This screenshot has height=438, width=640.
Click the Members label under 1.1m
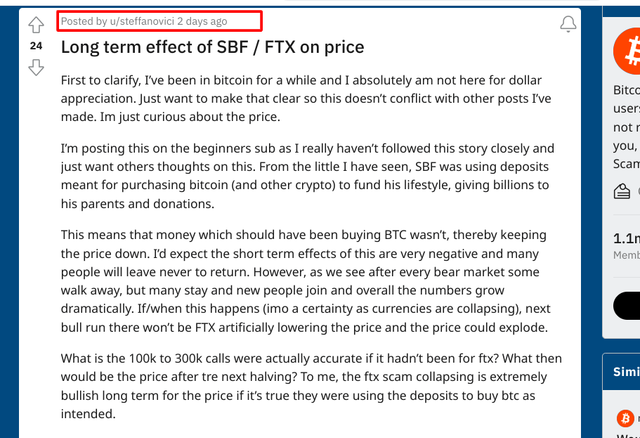click(x=627, y=255)
